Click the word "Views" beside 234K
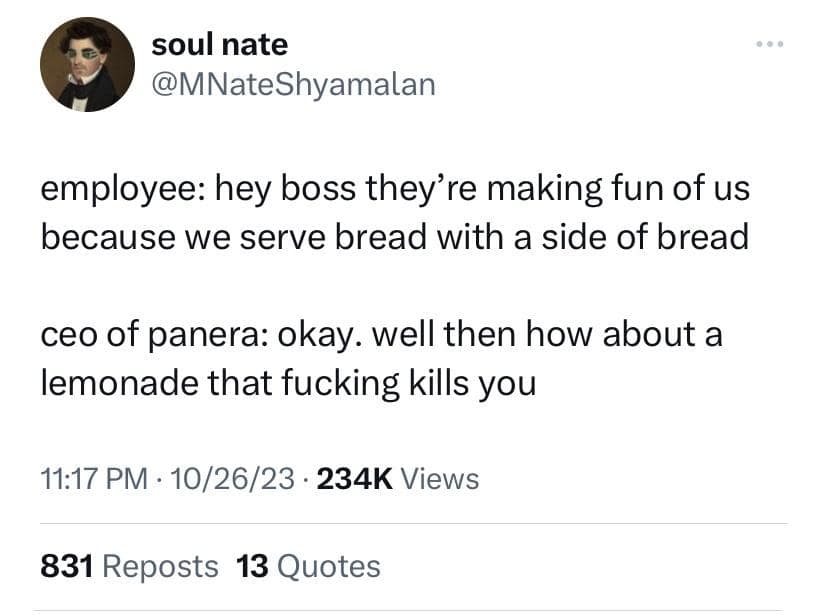The image size is (828, 615). 439,479
